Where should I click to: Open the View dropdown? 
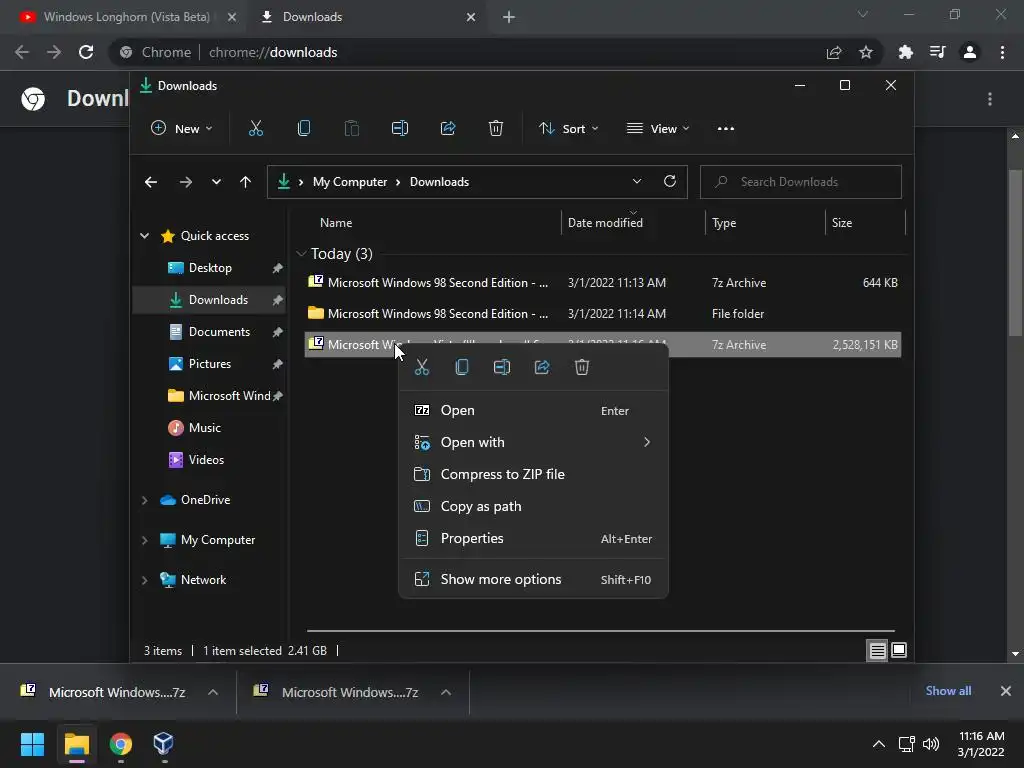point(658,129)
